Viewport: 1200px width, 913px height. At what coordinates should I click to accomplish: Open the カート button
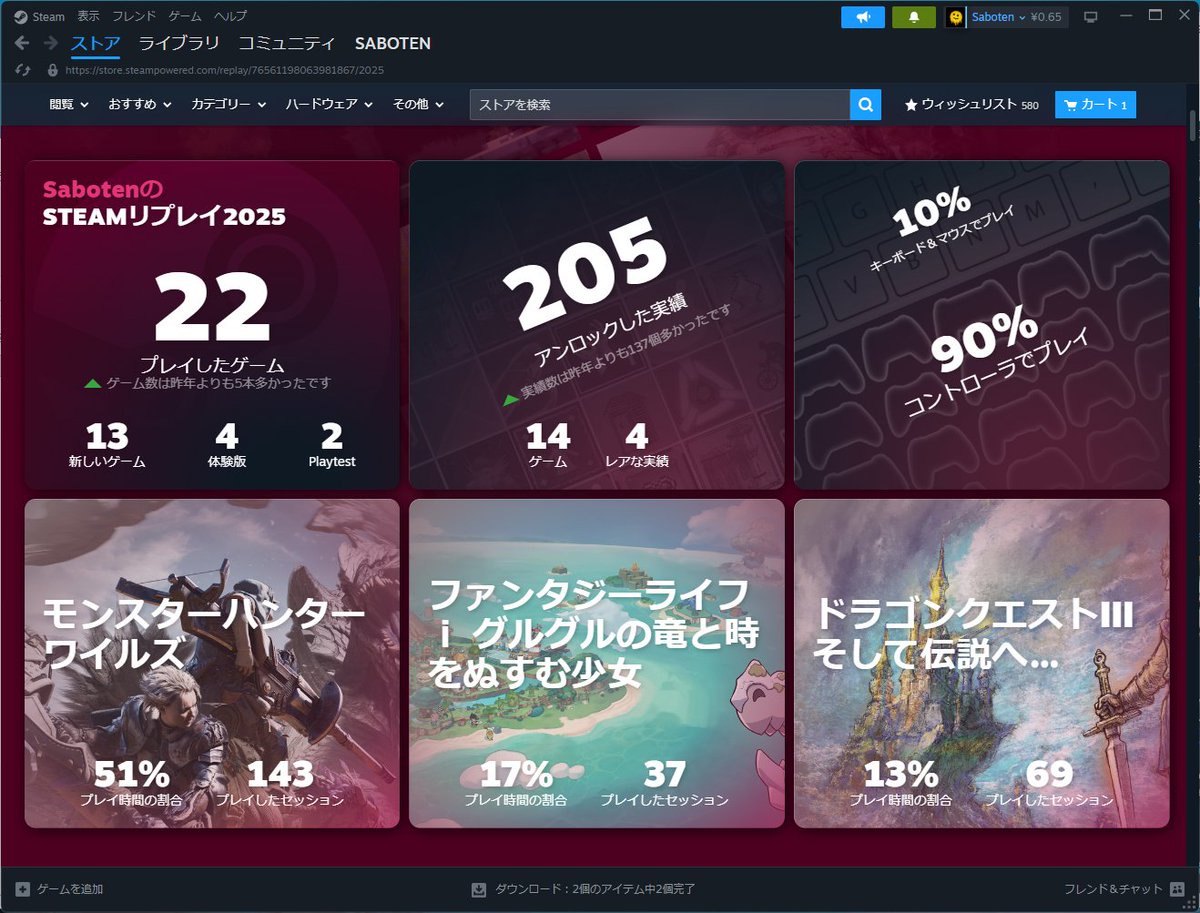coord(1095,104)
